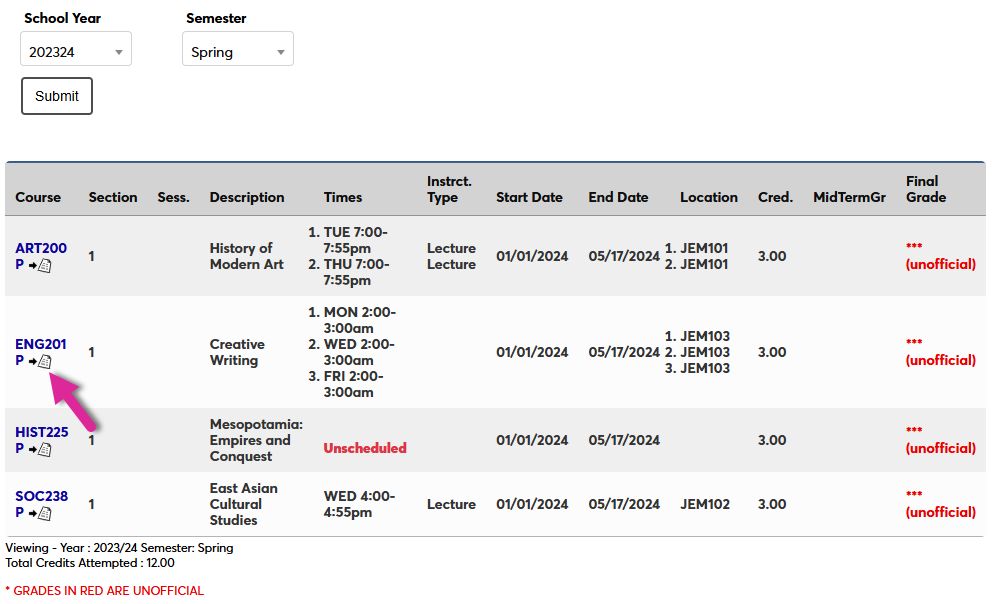992x604 pixels.
Task: Click the unofficial grade for SOC238
Action: pyautogui.click(x=940, y=504)
